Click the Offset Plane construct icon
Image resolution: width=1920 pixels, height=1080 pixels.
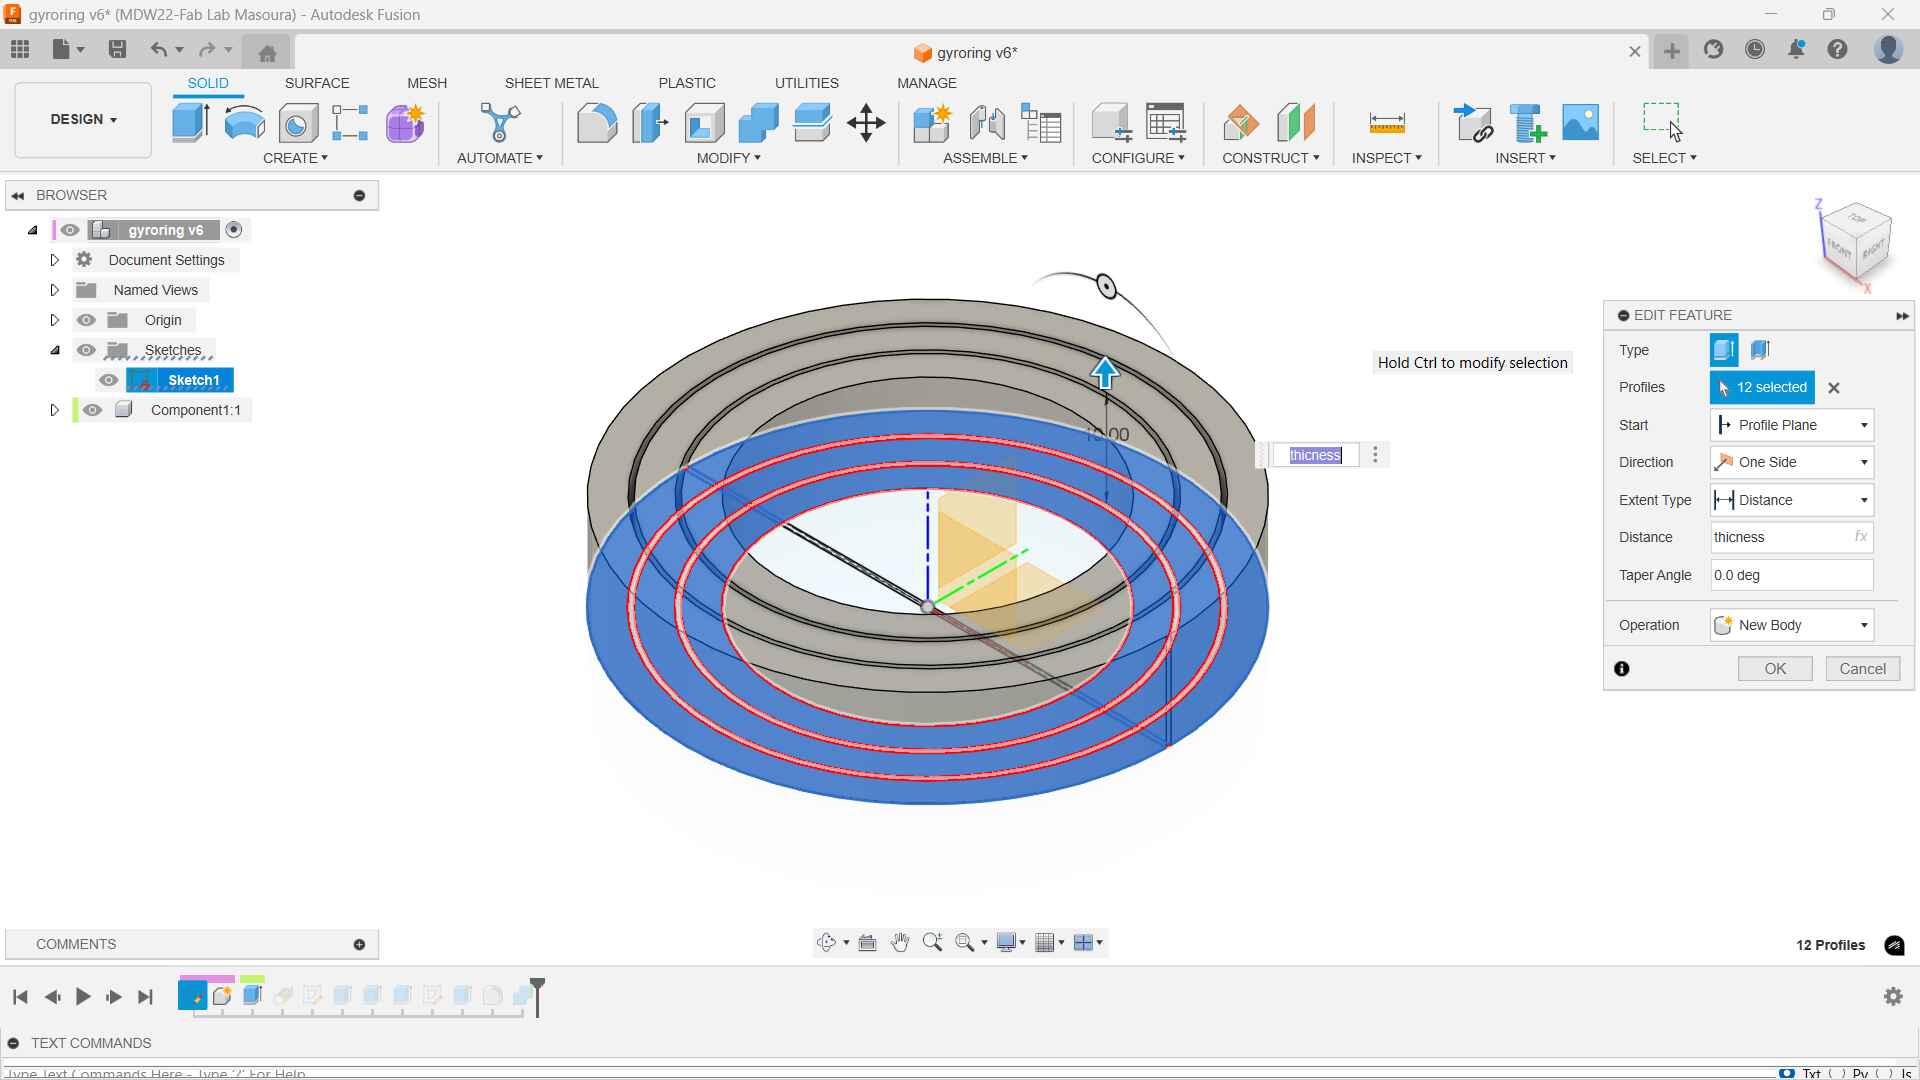click(1241, 123)
